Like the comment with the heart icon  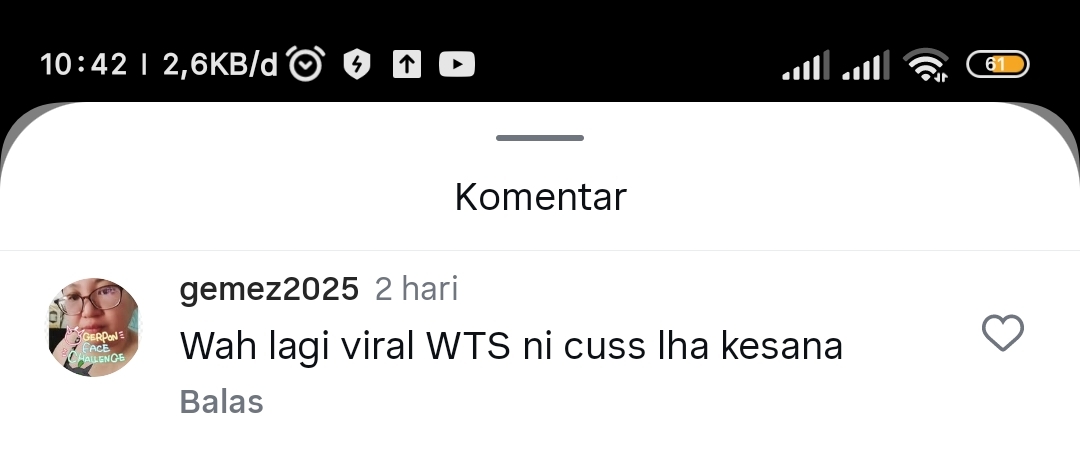click(x=1002, y=334)
